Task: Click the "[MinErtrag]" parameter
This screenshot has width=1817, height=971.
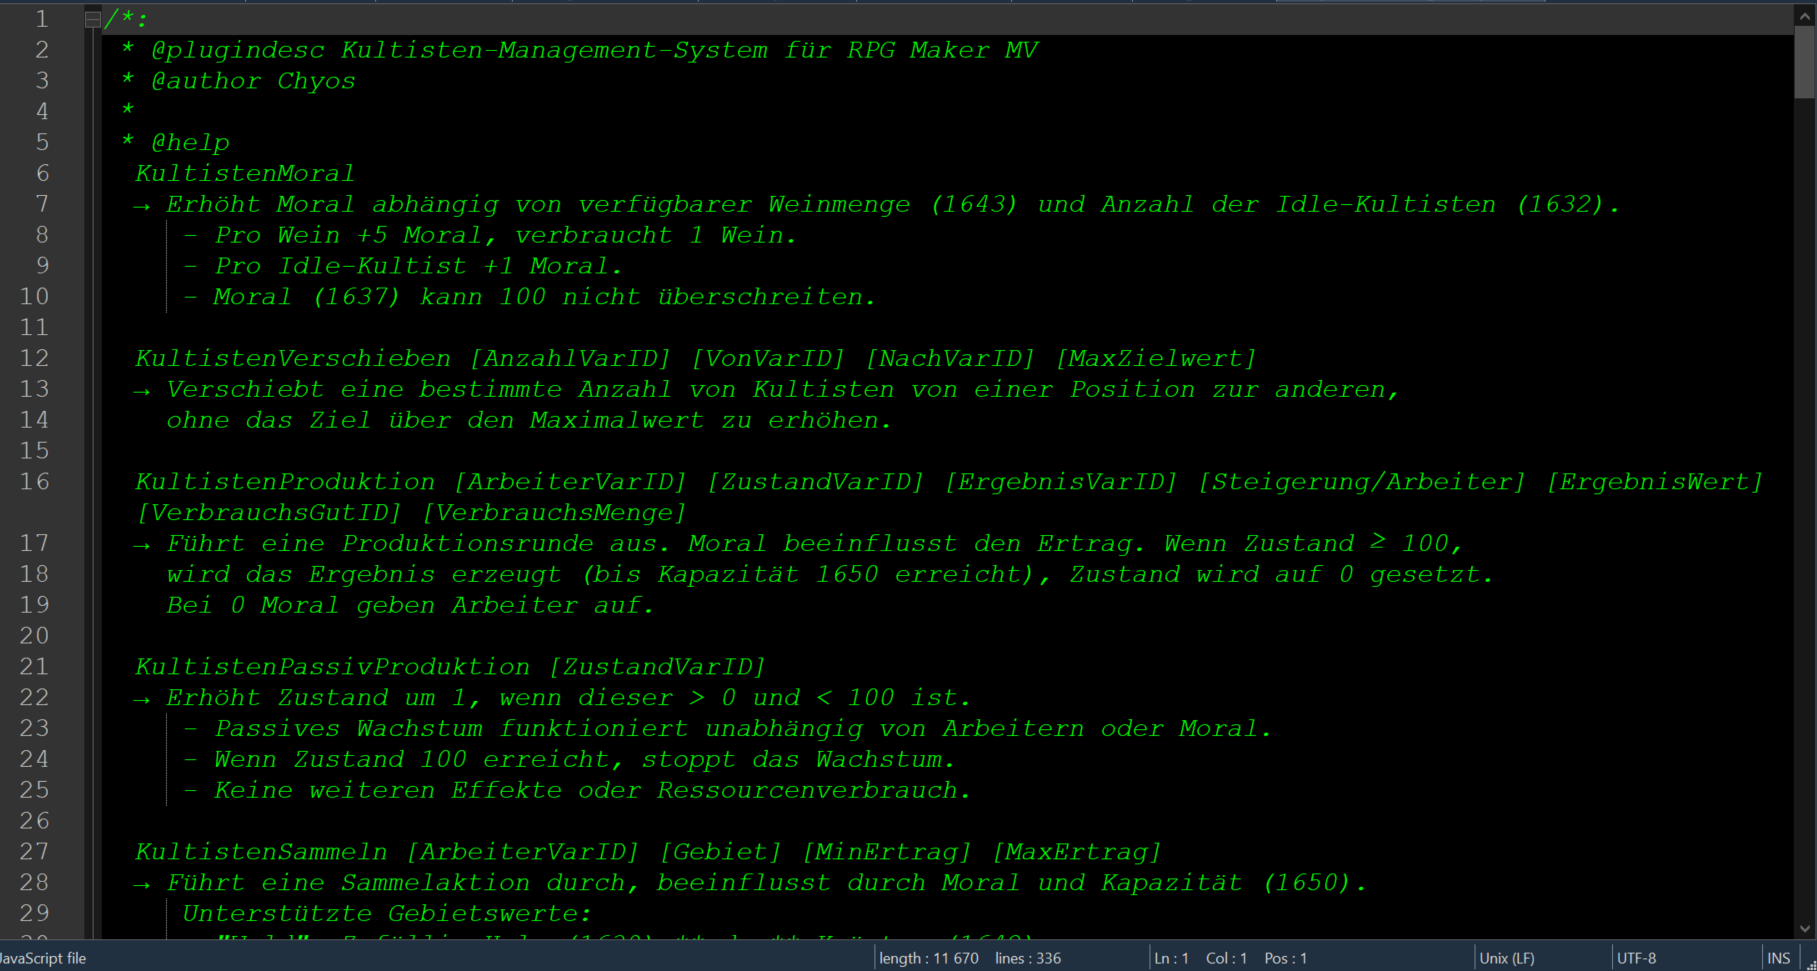Action: (886, 851)
